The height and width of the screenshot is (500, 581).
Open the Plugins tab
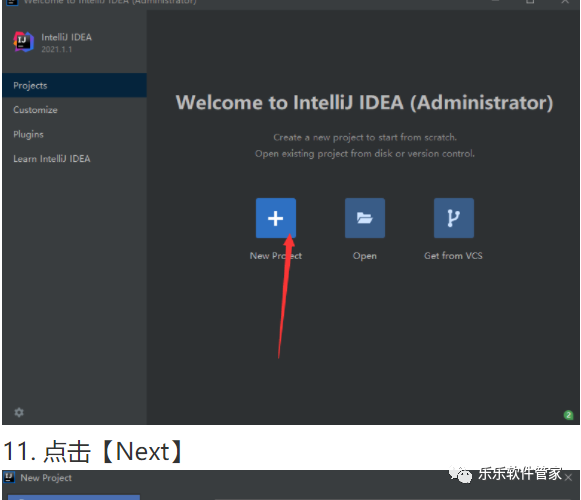(74, 134)
